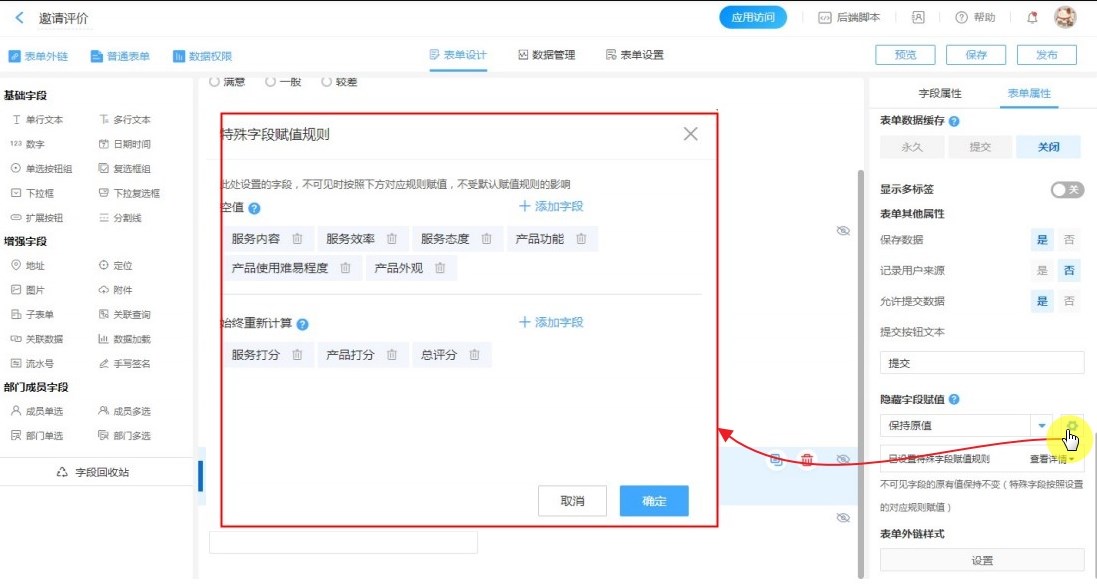Viewport: 1097px width, 588px height.
Task: Click 添加字段 under 空值 section
Action: 551,206
